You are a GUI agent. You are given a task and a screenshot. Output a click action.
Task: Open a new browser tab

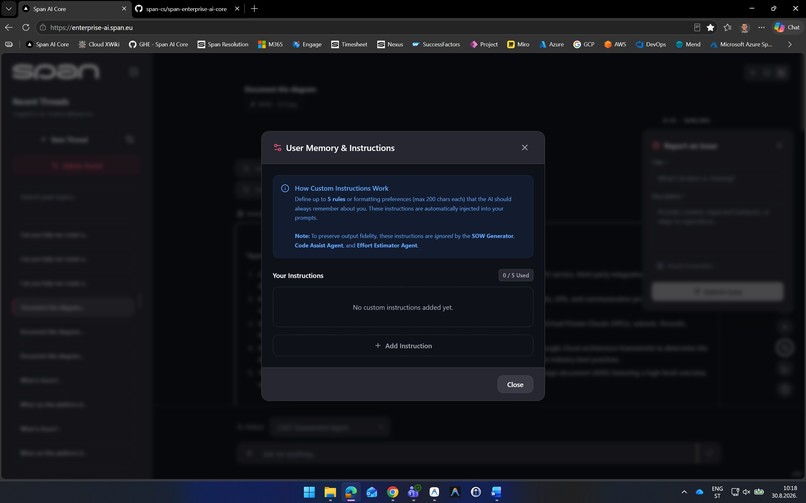[x=254, y=9]
